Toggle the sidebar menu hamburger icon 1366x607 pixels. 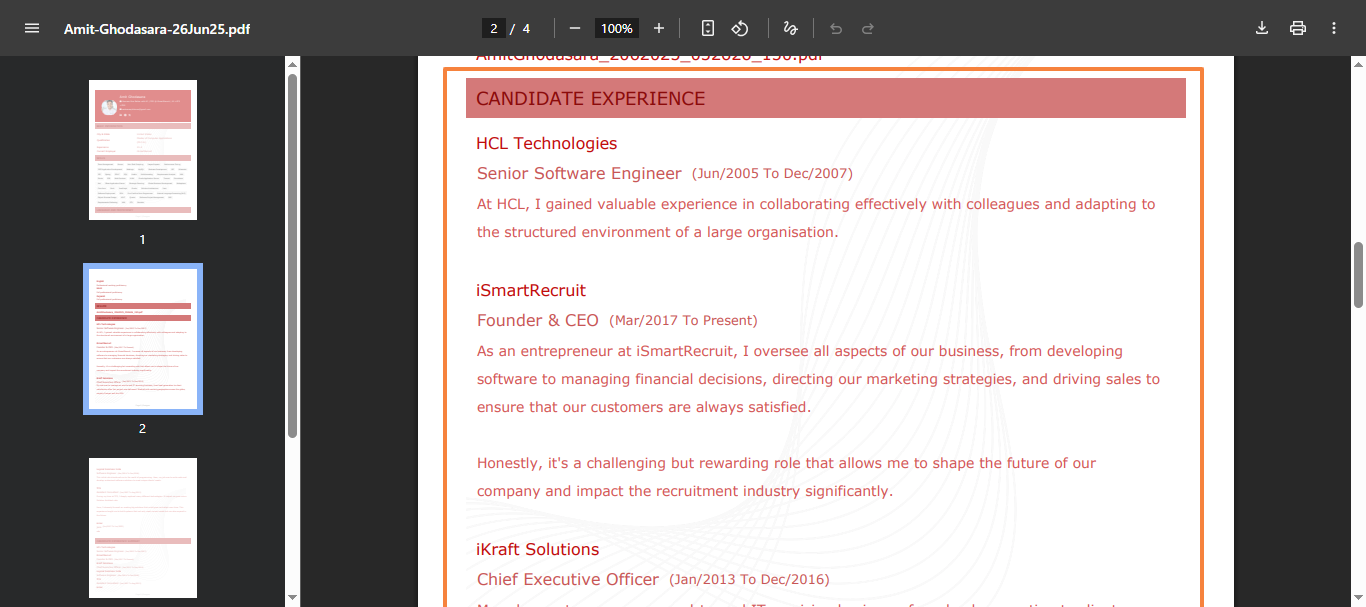[32, 28]
